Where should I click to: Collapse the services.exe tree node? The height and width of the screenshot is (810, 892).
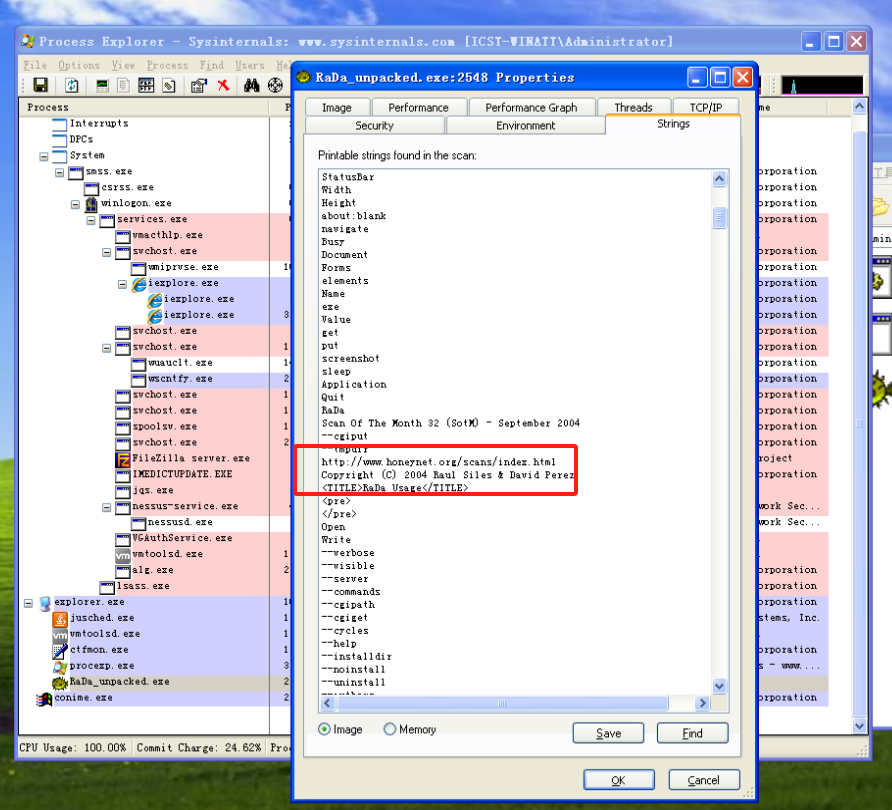(x=91, y=220)
